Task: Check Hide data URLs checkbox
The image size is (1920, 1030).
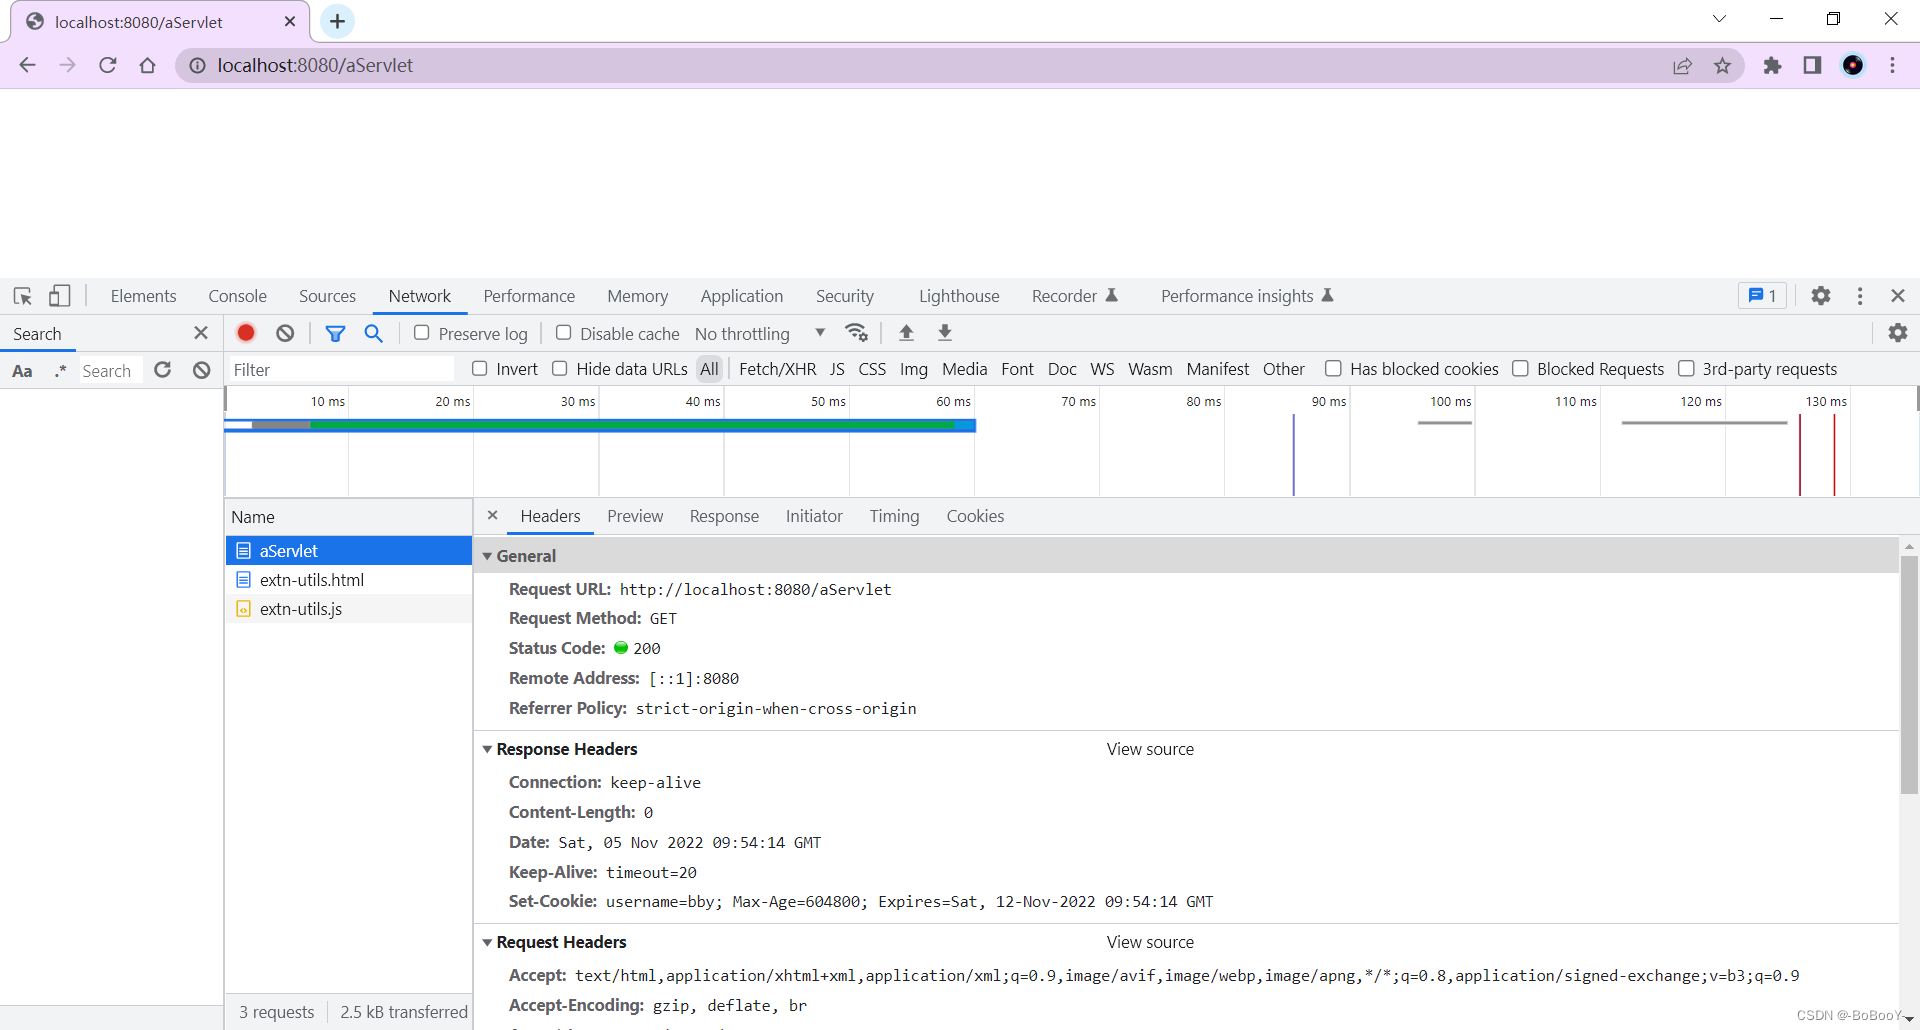Action: tap(559, 369)
